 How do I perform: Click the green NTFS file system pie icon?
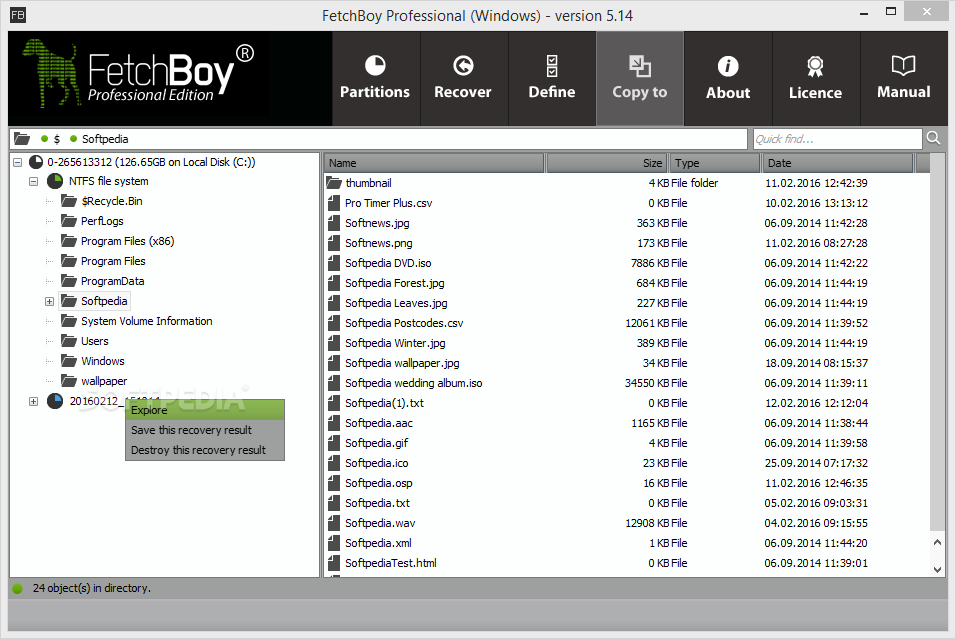[x=55, y=181]
